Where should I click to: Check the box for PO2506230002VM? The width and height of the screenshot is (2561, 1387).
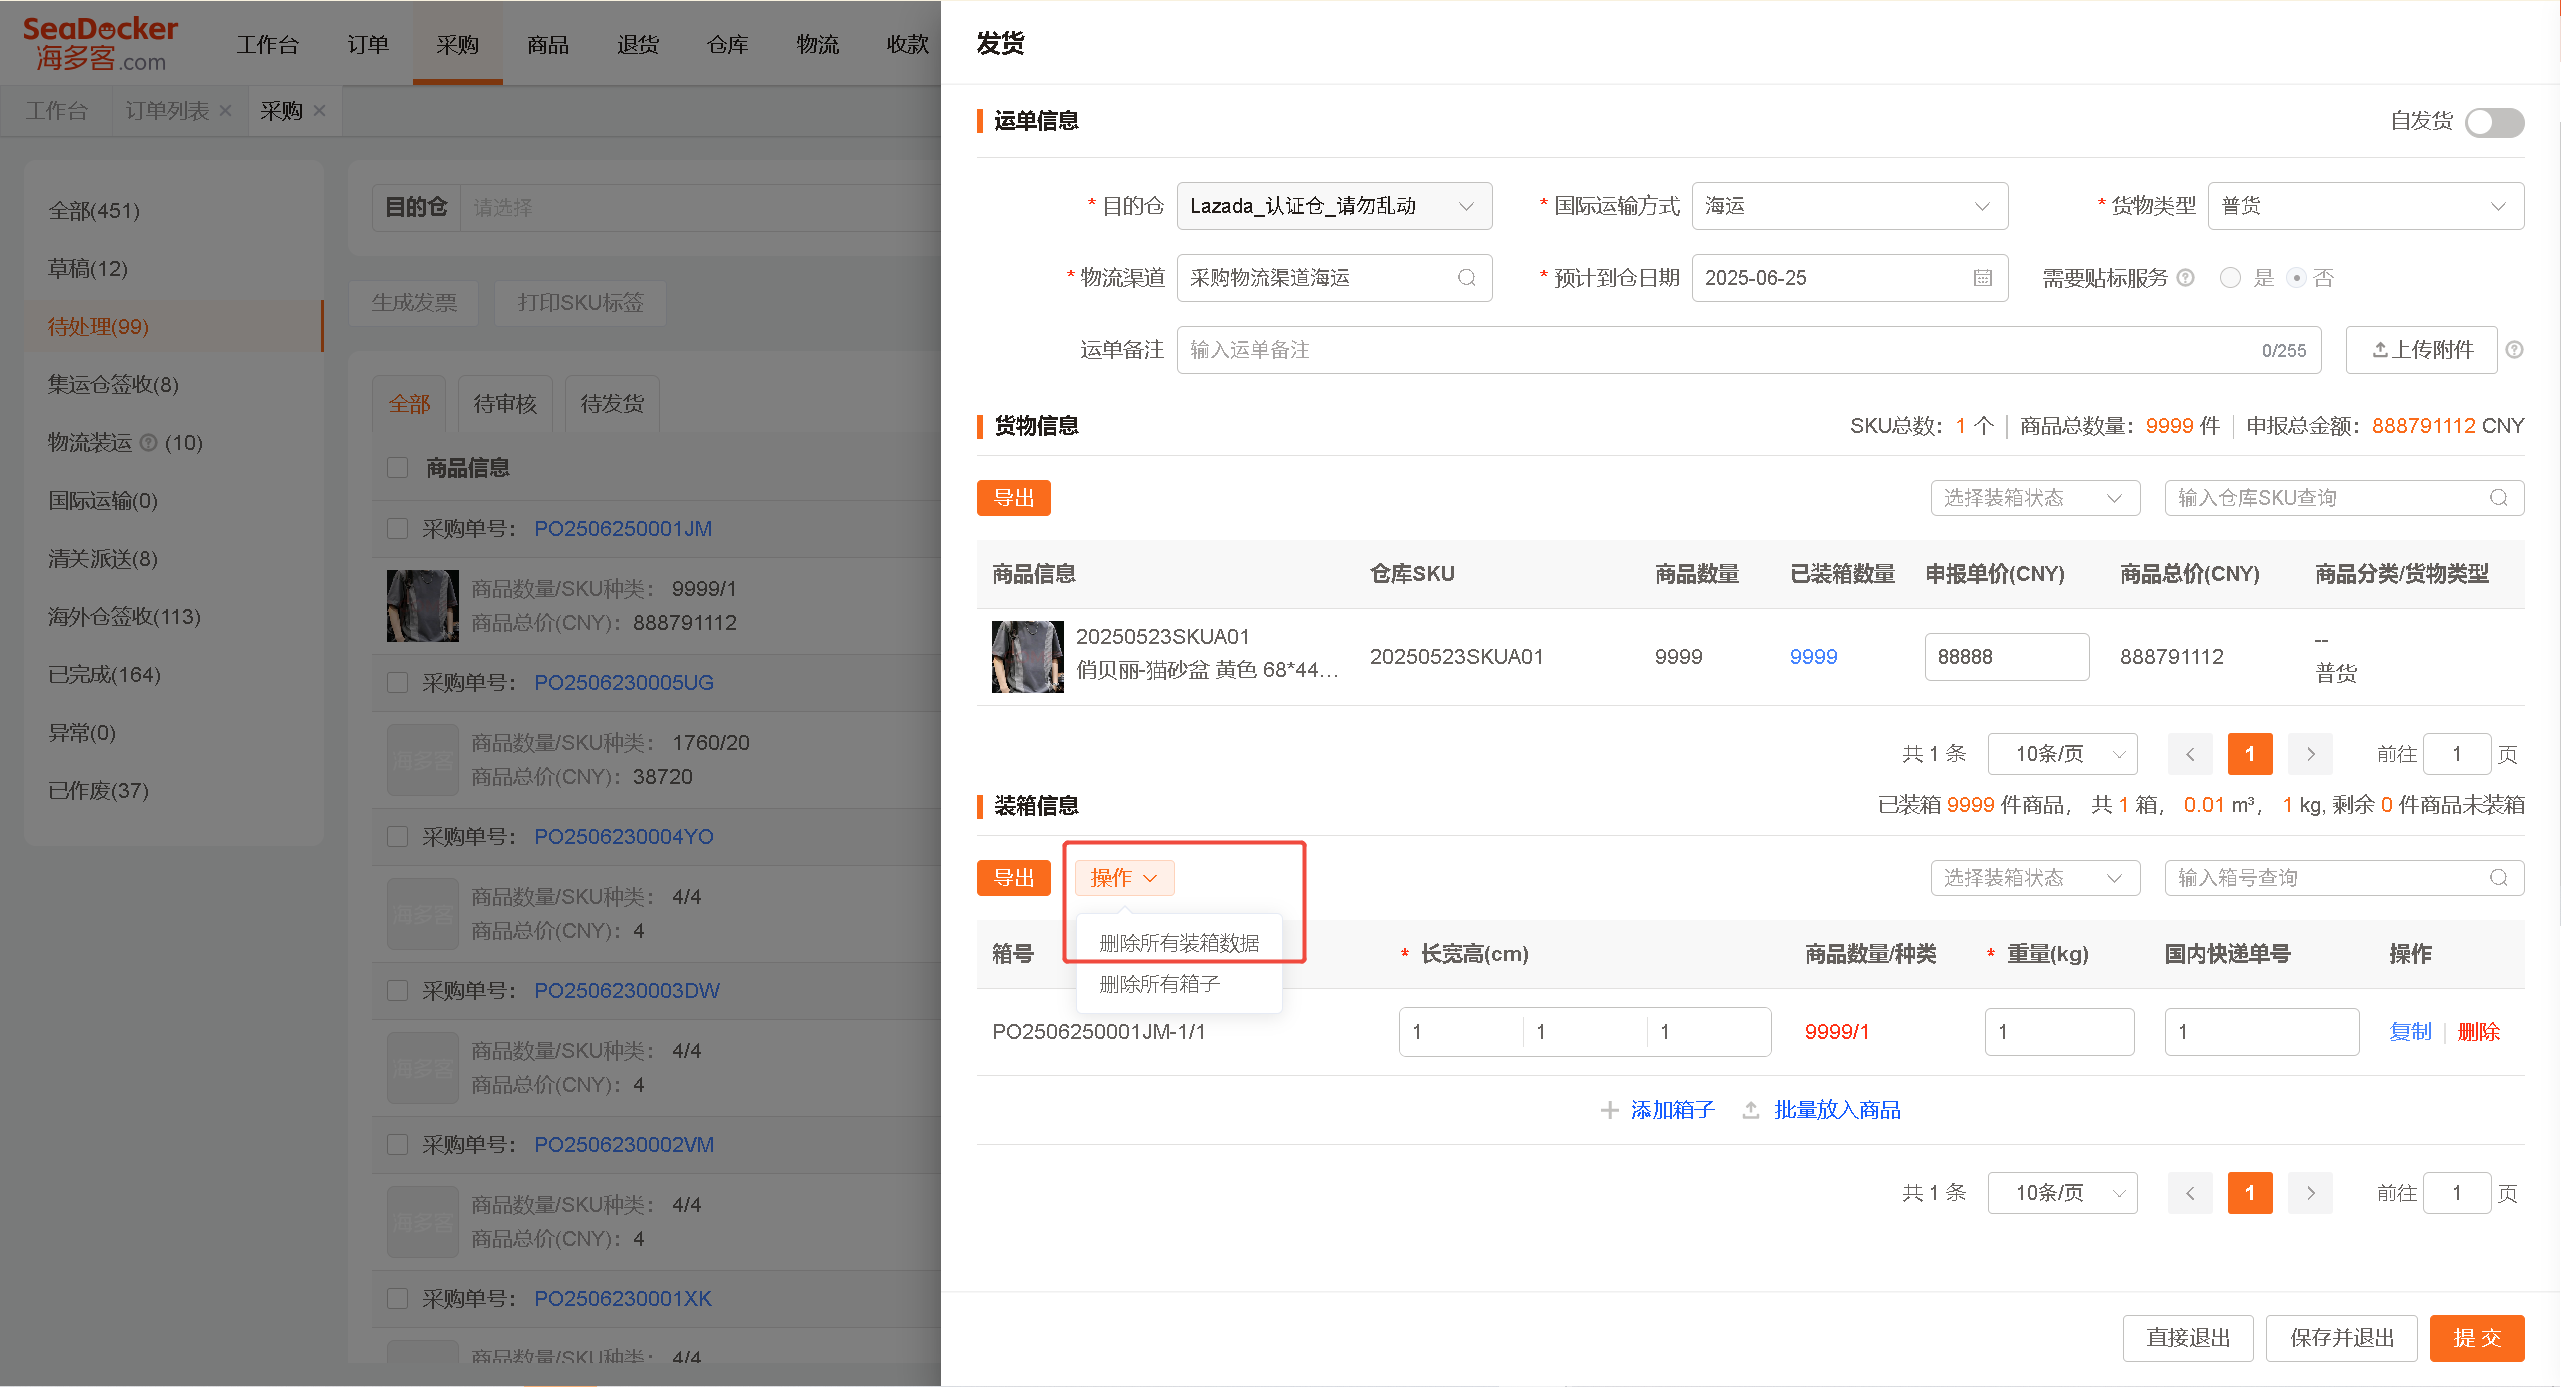pyautogui.click(x=398, y=1144)
